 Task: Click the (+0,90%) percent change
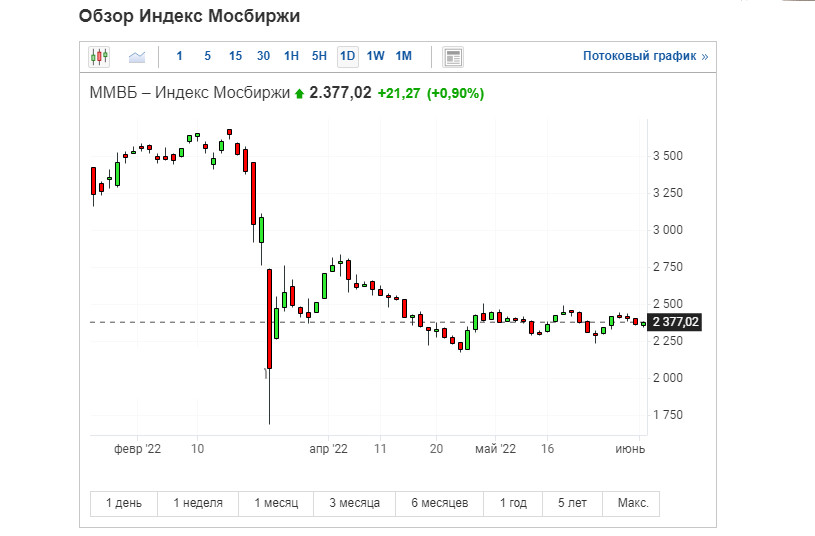click(x=455, y=94)
